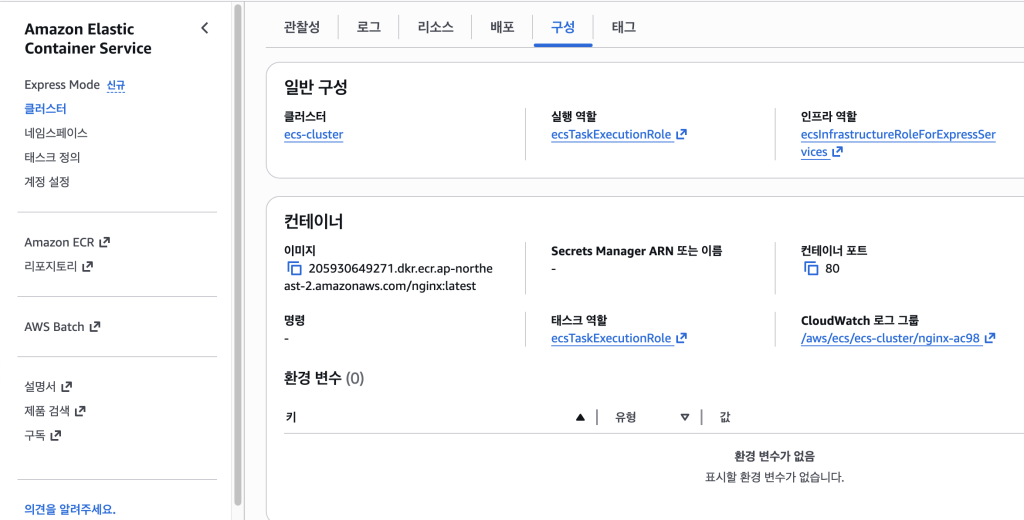
Task: Click external link icon beside 리포지토리
Action: tap(87, 267)
